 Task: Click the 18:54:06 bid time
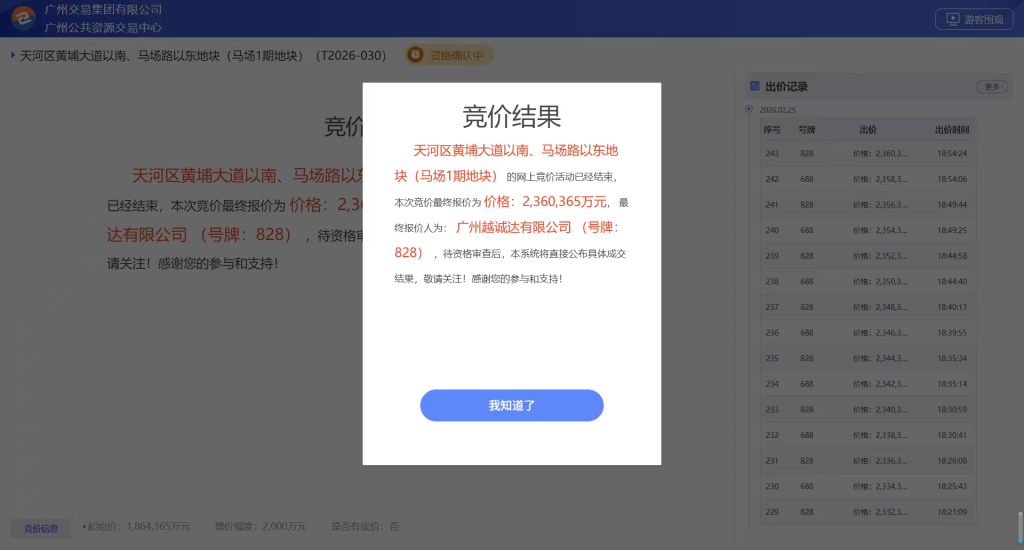pos(952,179)
